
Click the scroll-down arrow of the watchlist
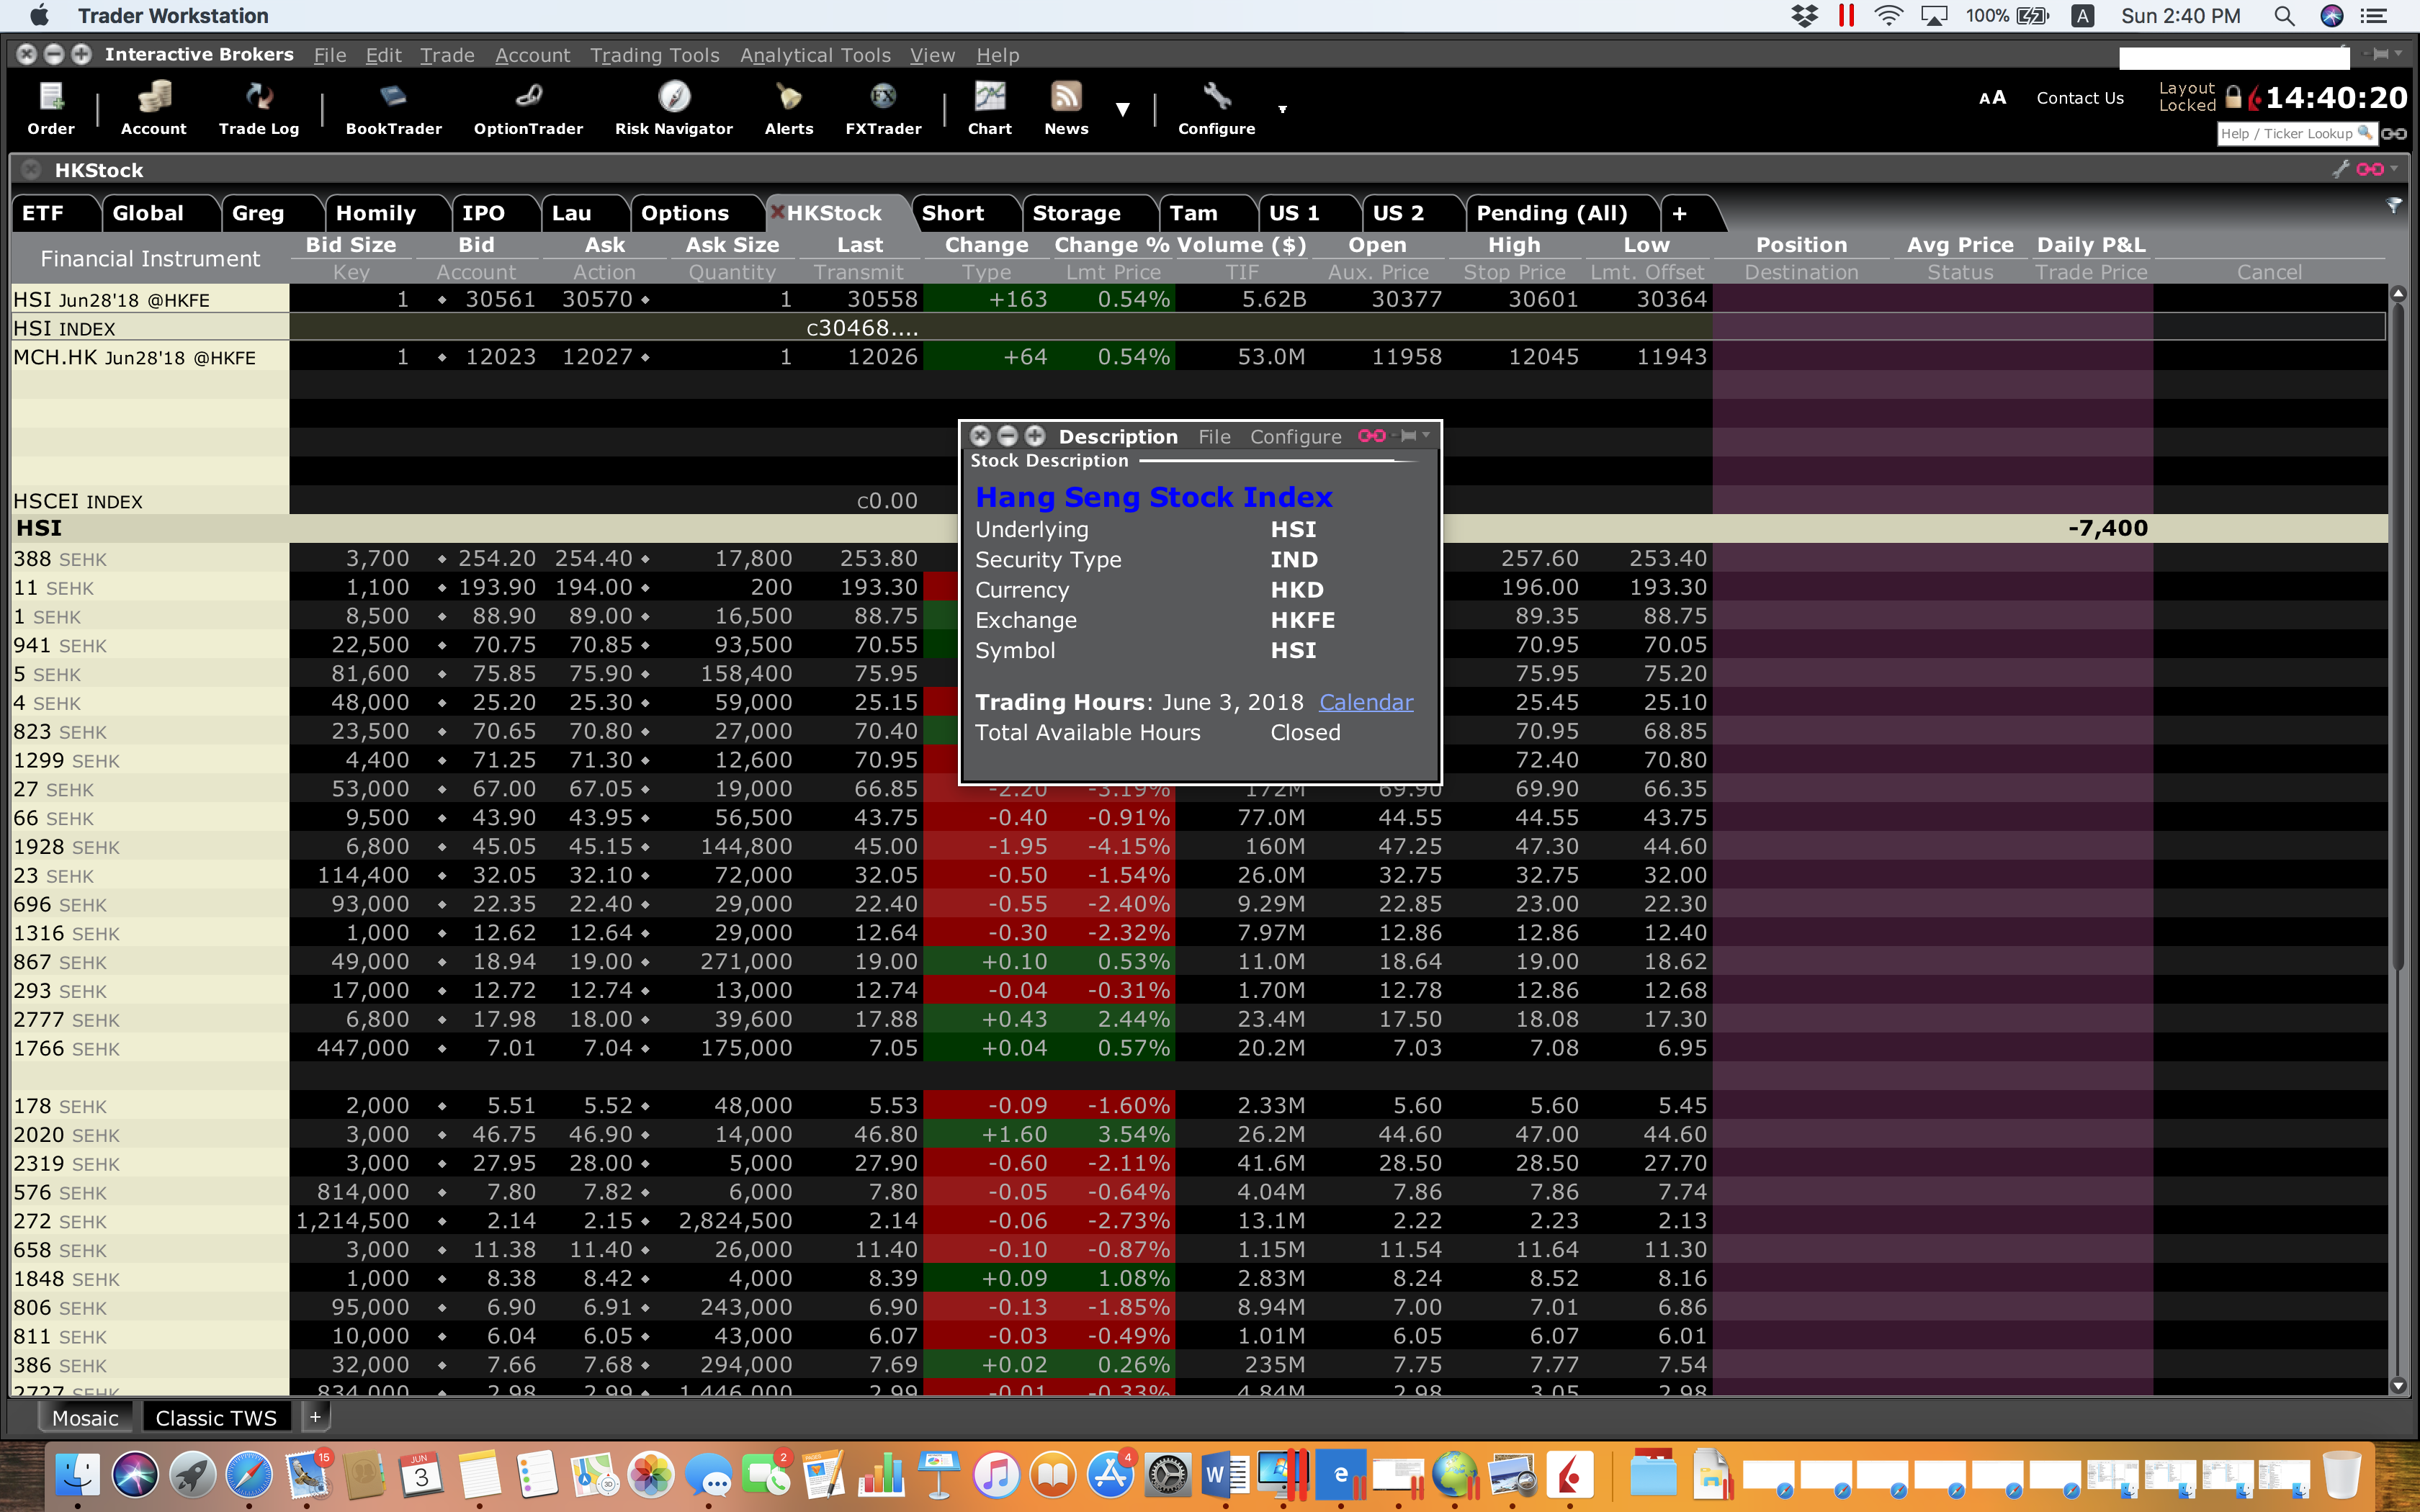pyautogui.click(x=2397, y=1386)
